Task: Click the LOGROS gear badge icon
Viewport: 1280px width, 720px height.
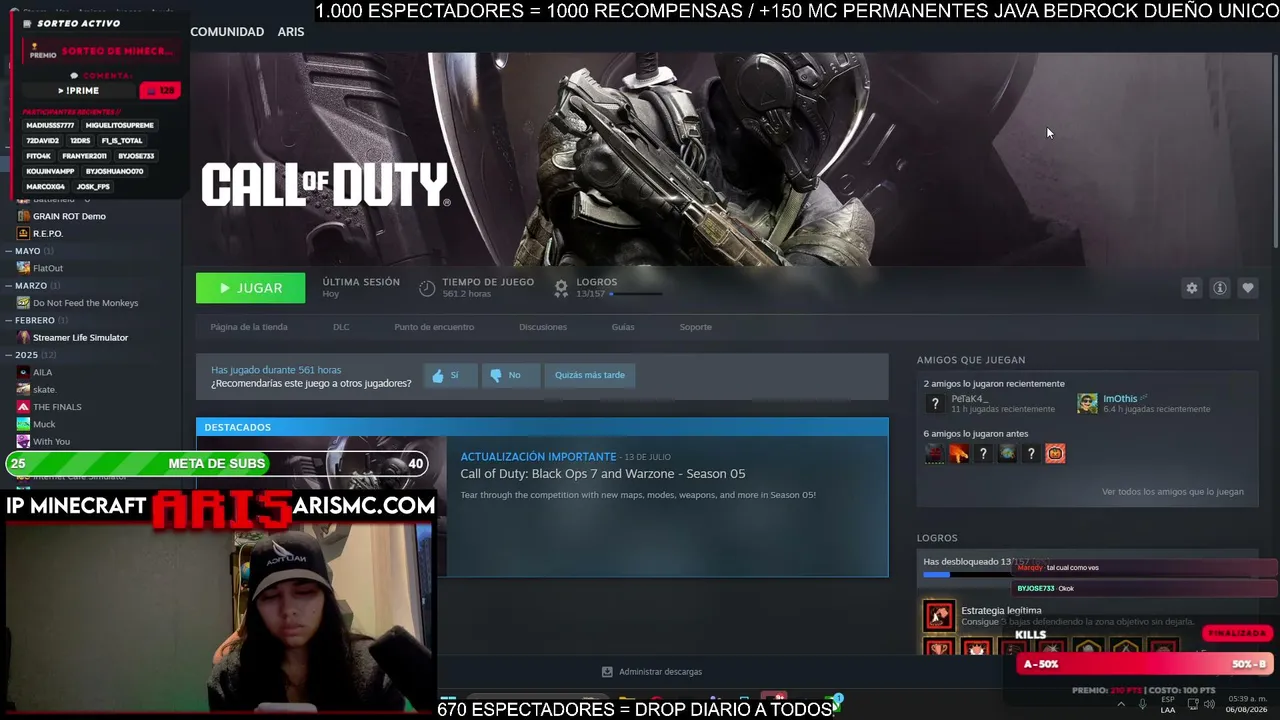Action: tap(561, 288)
